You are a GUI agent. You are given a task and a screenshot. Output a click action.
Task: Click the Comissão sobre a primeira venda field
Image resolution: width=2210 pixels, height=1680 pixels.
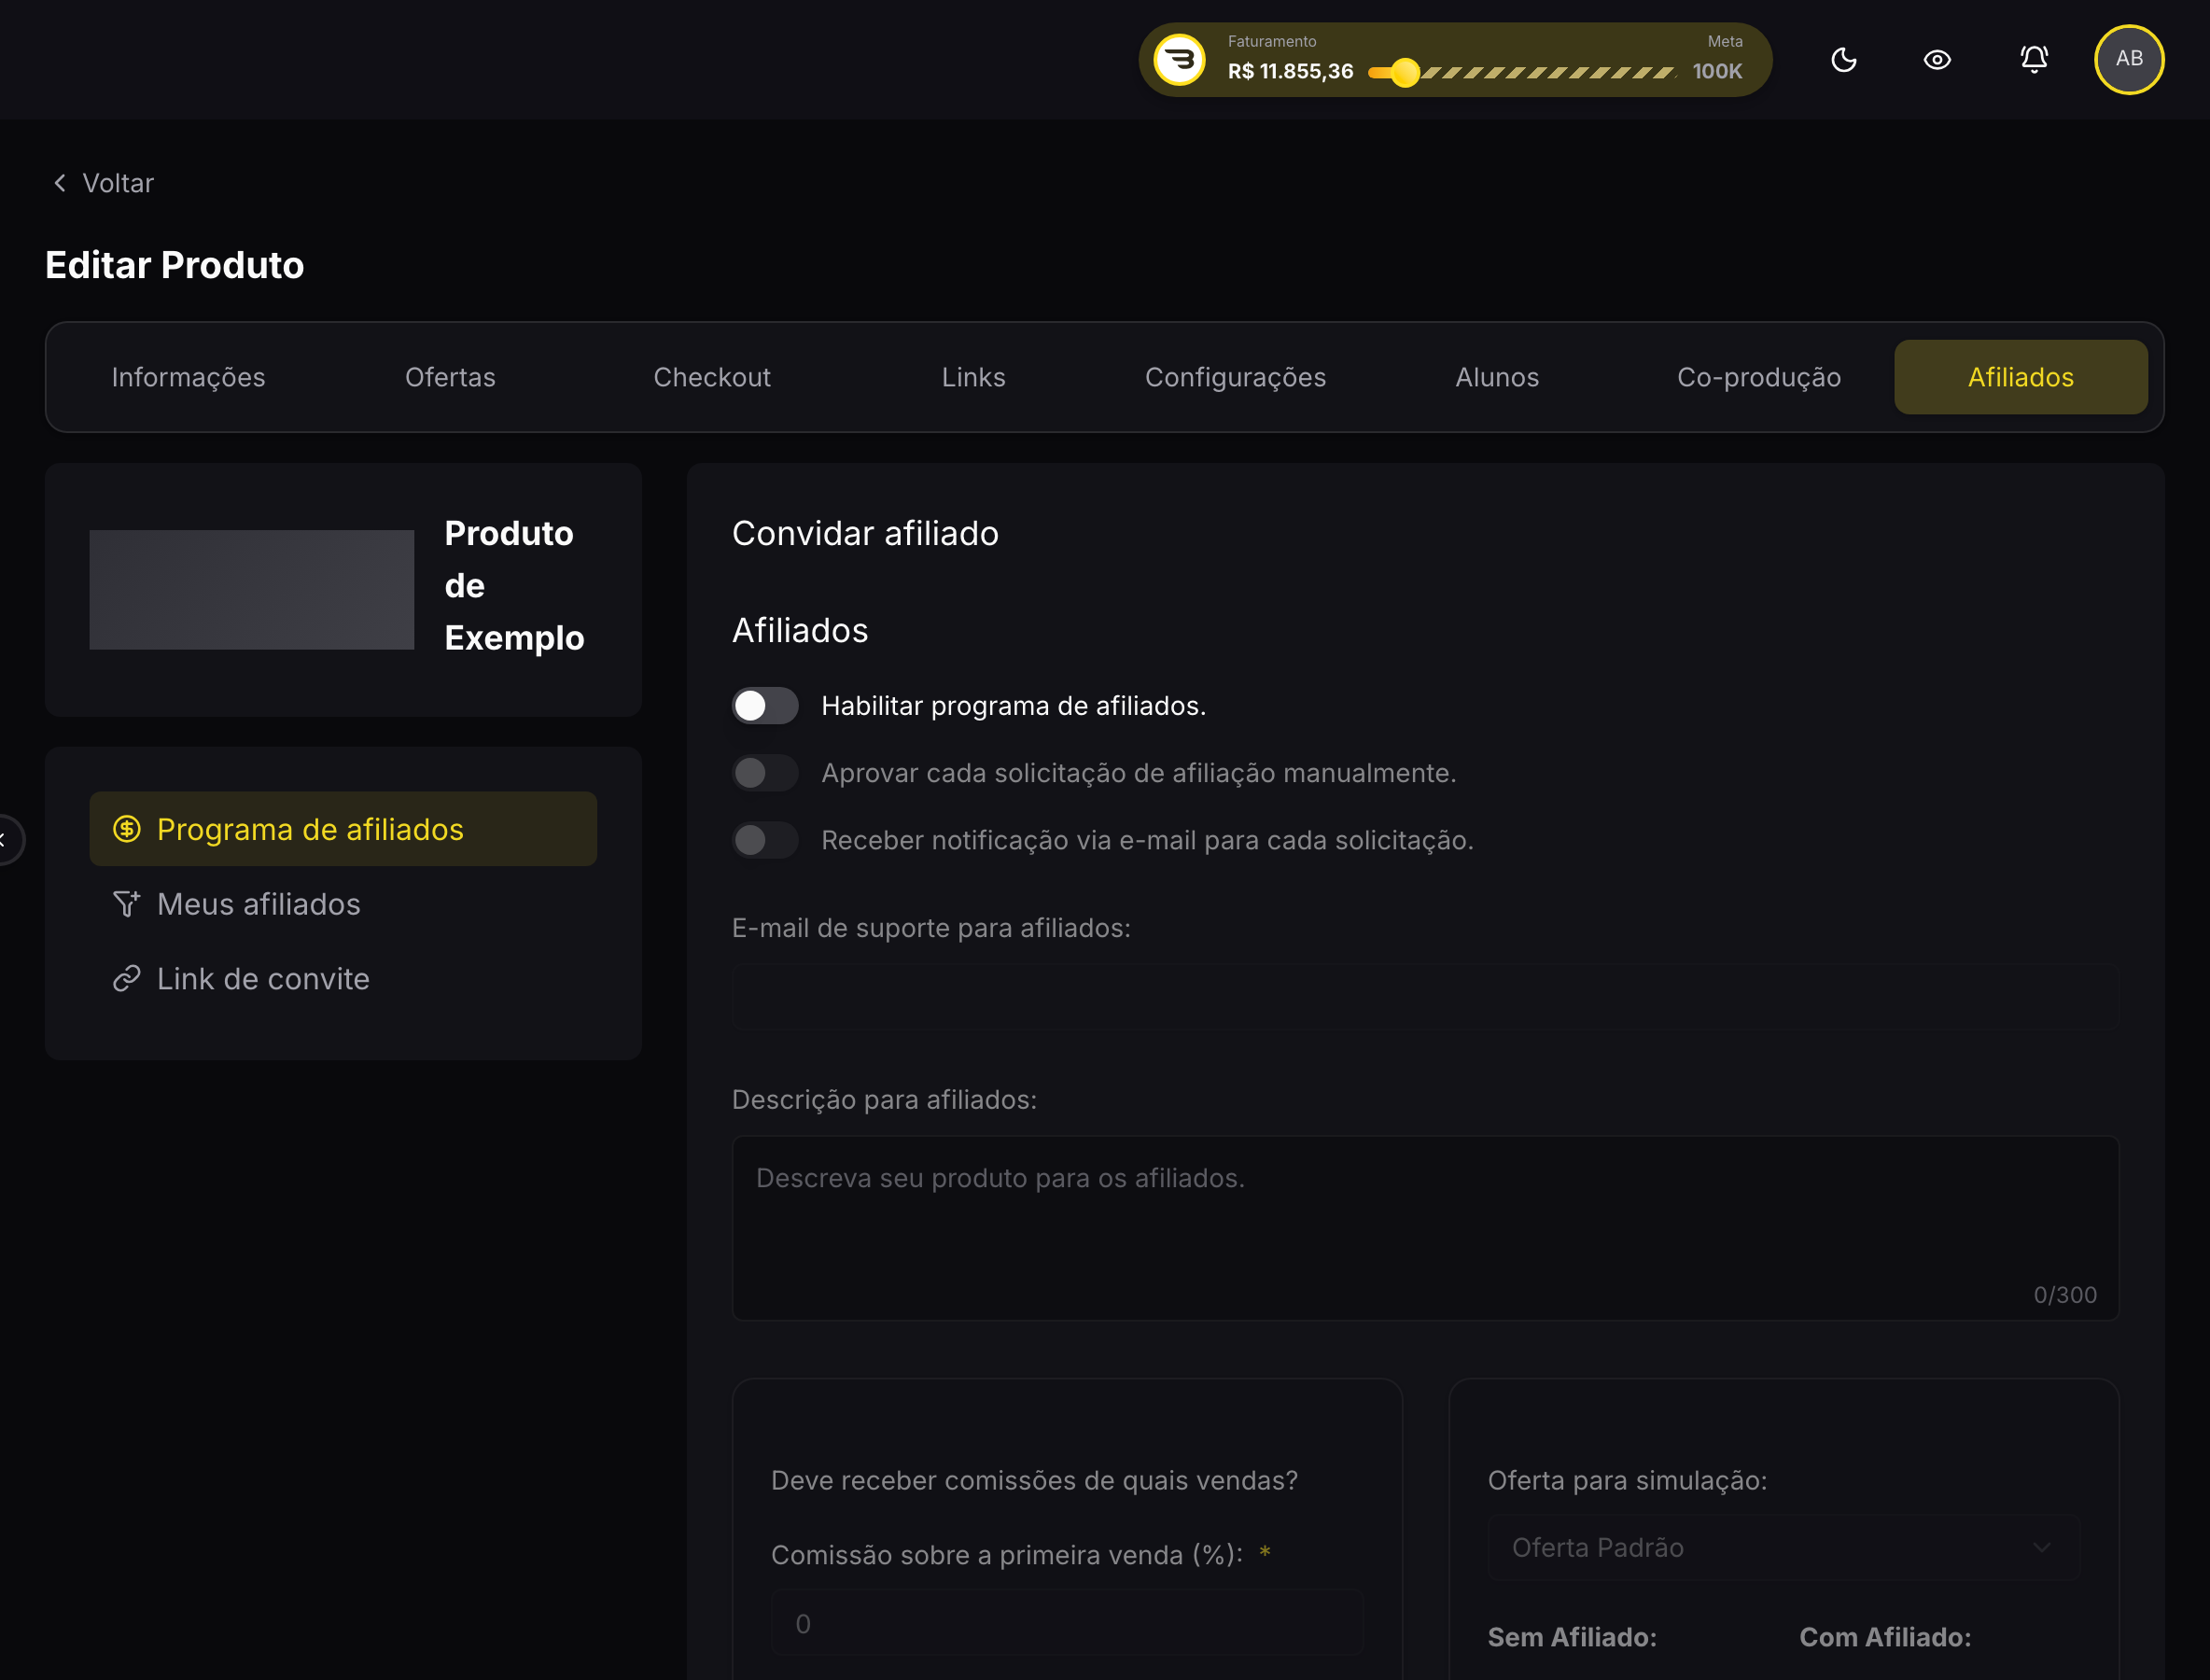click(x=1067, y=1623)
